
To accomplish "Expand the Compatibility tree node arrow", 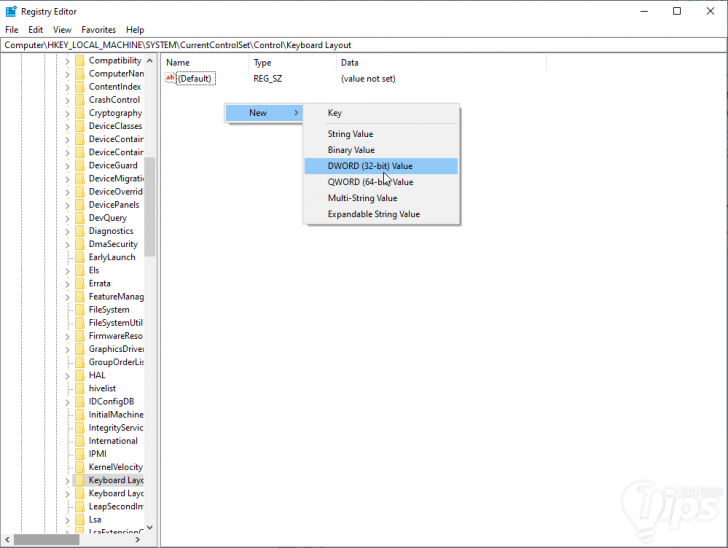I will pos(67,61).
